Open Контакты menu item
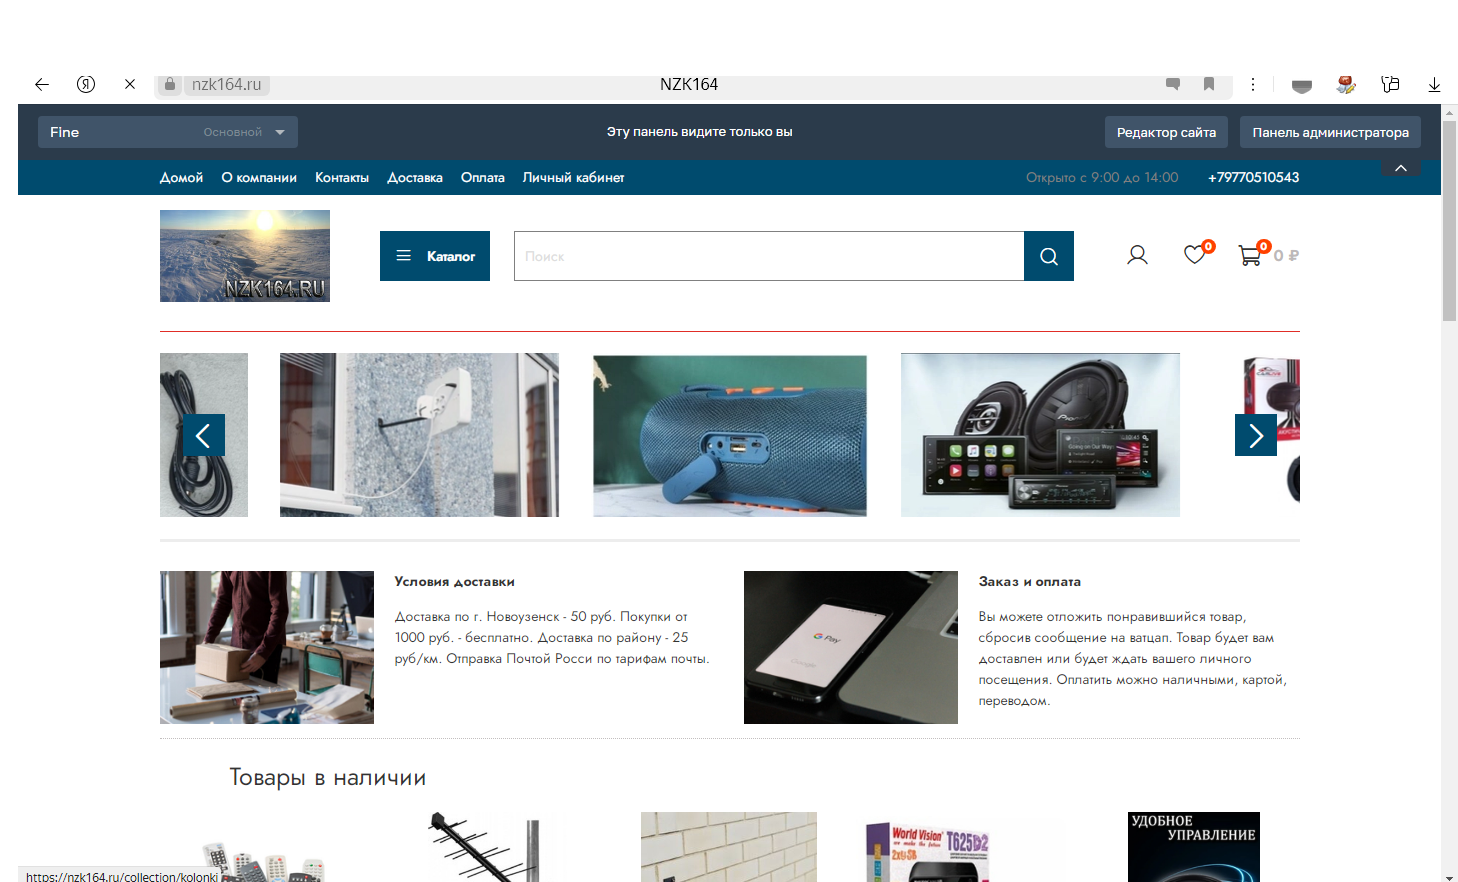Viewport: 1458px width, 882px height. pos(342,177)
